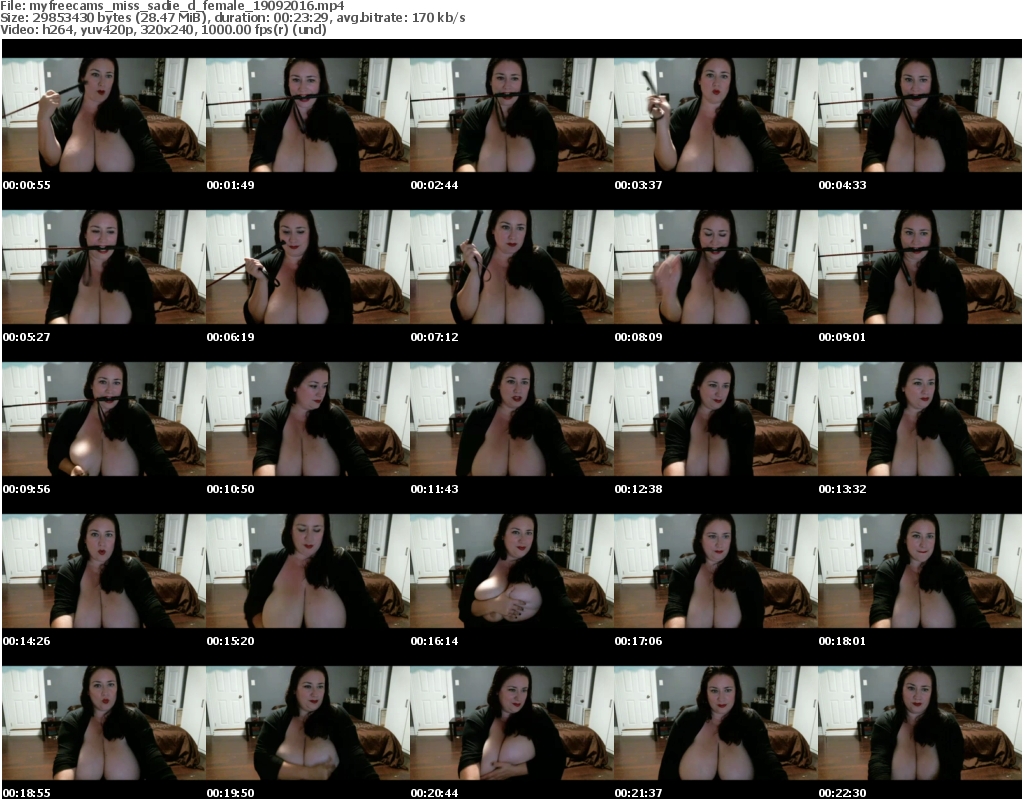
Task: Pick the preview frame for 00:10:50
Action: point(308,419)
